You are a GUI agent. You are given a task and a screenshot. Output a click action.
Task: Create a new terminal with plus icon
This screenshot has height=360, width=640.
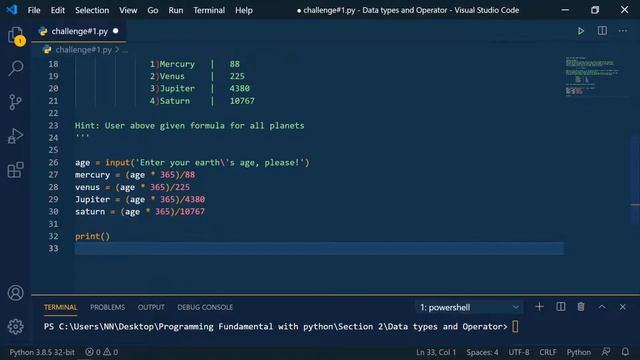tap(539, 307)
